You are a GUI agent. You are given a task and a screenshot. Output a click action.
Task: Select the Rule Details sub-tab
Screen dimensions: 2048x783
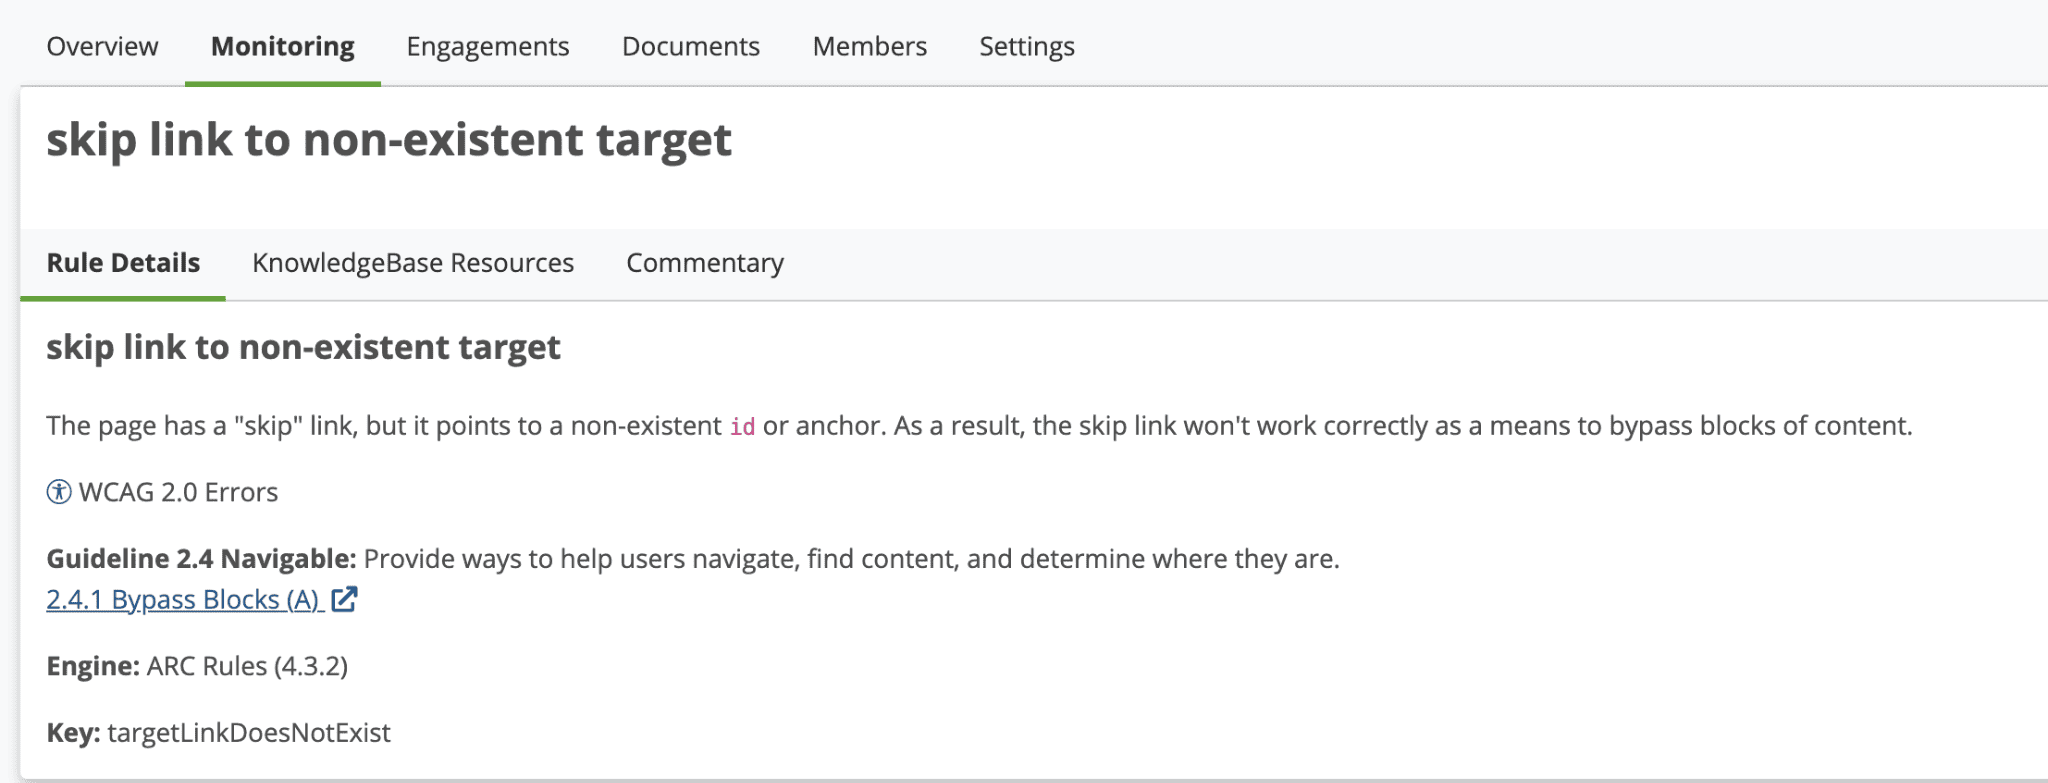[x=123, y=263]
